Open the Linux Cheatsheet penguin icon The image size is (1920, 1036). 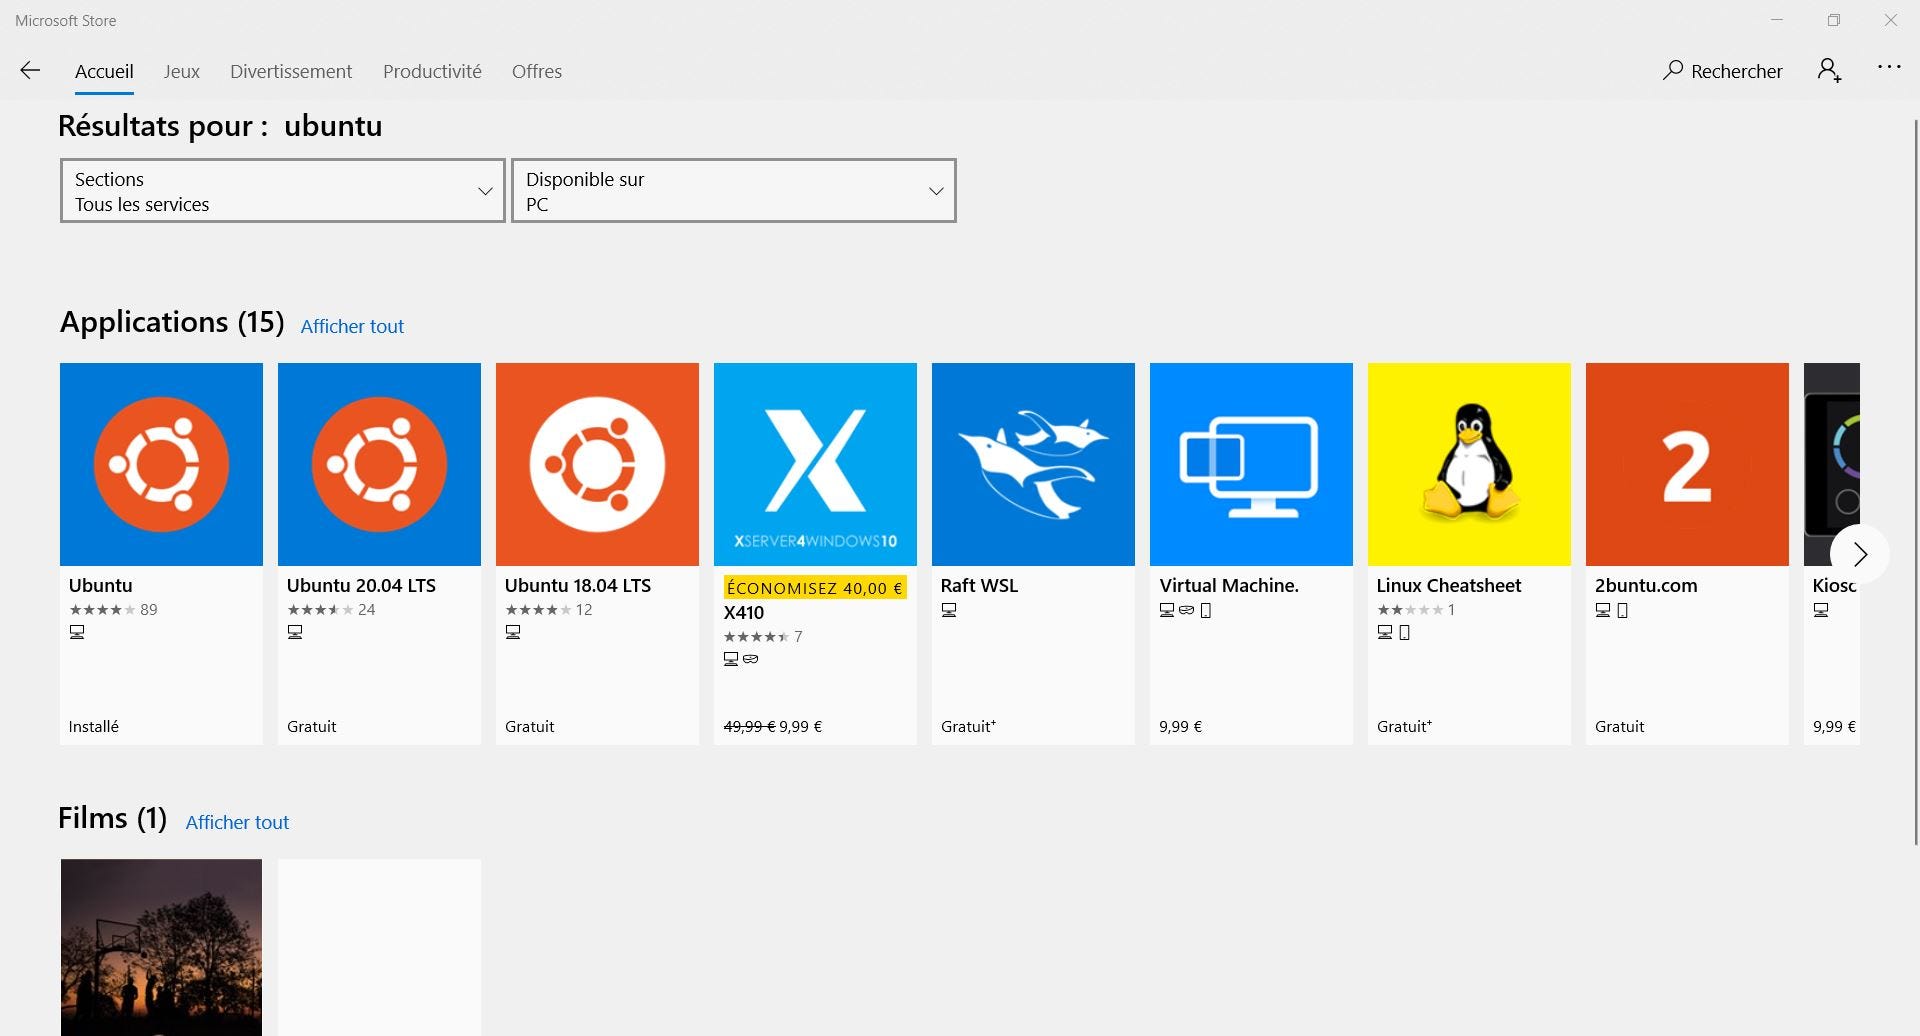[x=1469, y=464]
